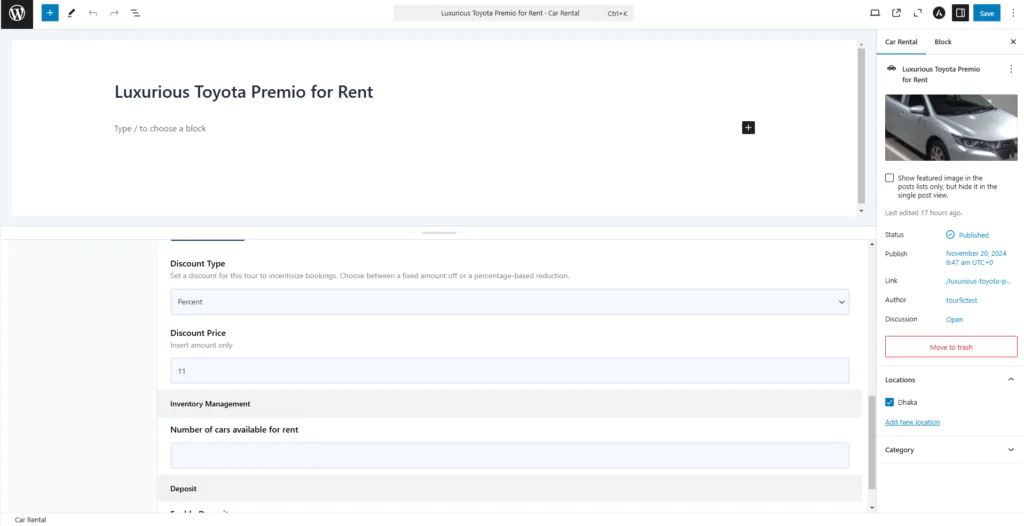
Task: Uncheck the Dhaka location checkbox
Action: [x=889, y=402]
